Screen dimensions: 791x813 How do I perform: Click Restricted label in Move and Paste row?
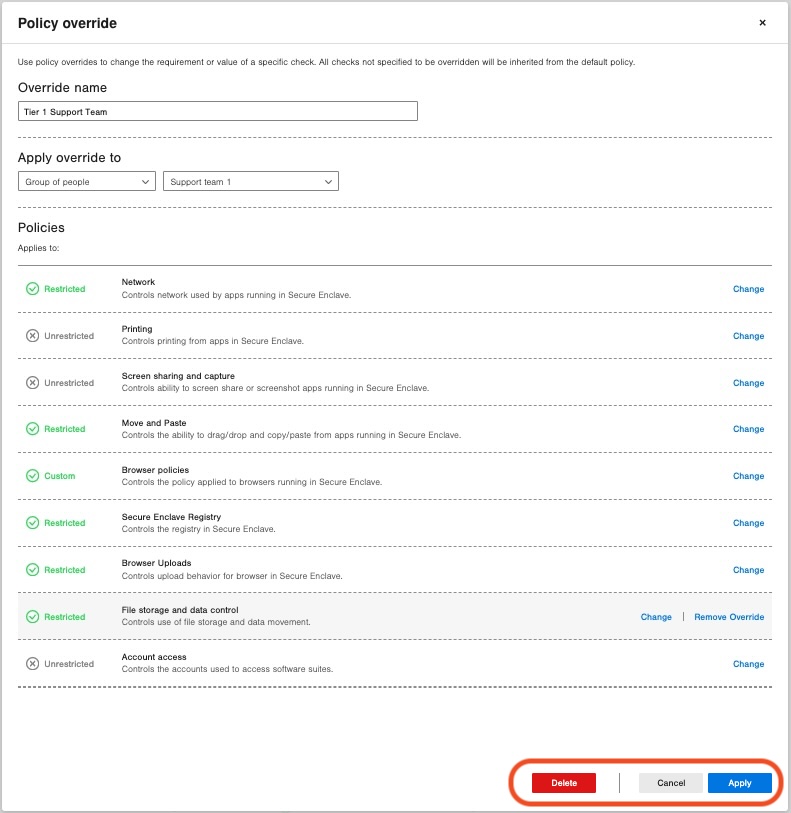tap(64, 429)
